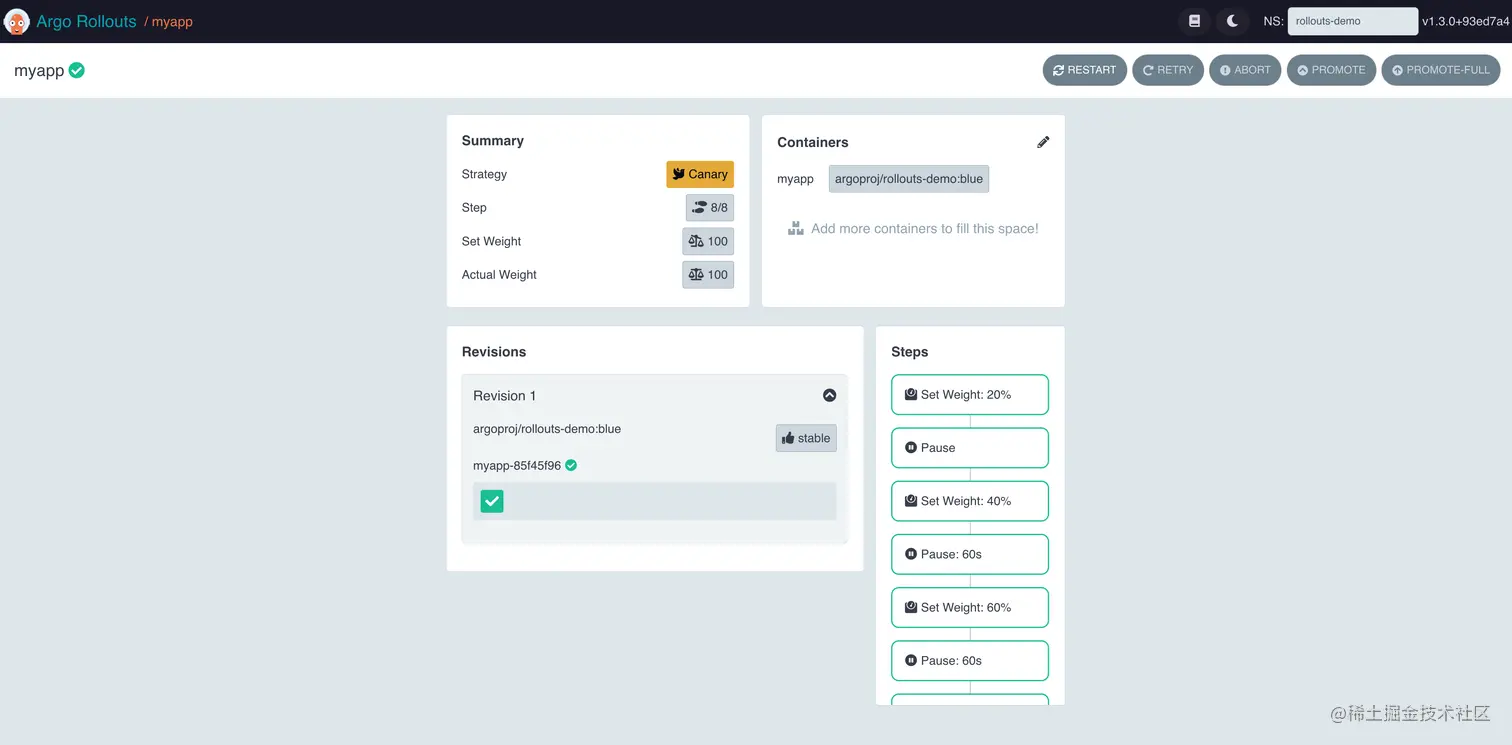Click the replica set healthy check icon beside myapp-85f45f96
The image size is (1512, 745).
(x=571, y=465)
